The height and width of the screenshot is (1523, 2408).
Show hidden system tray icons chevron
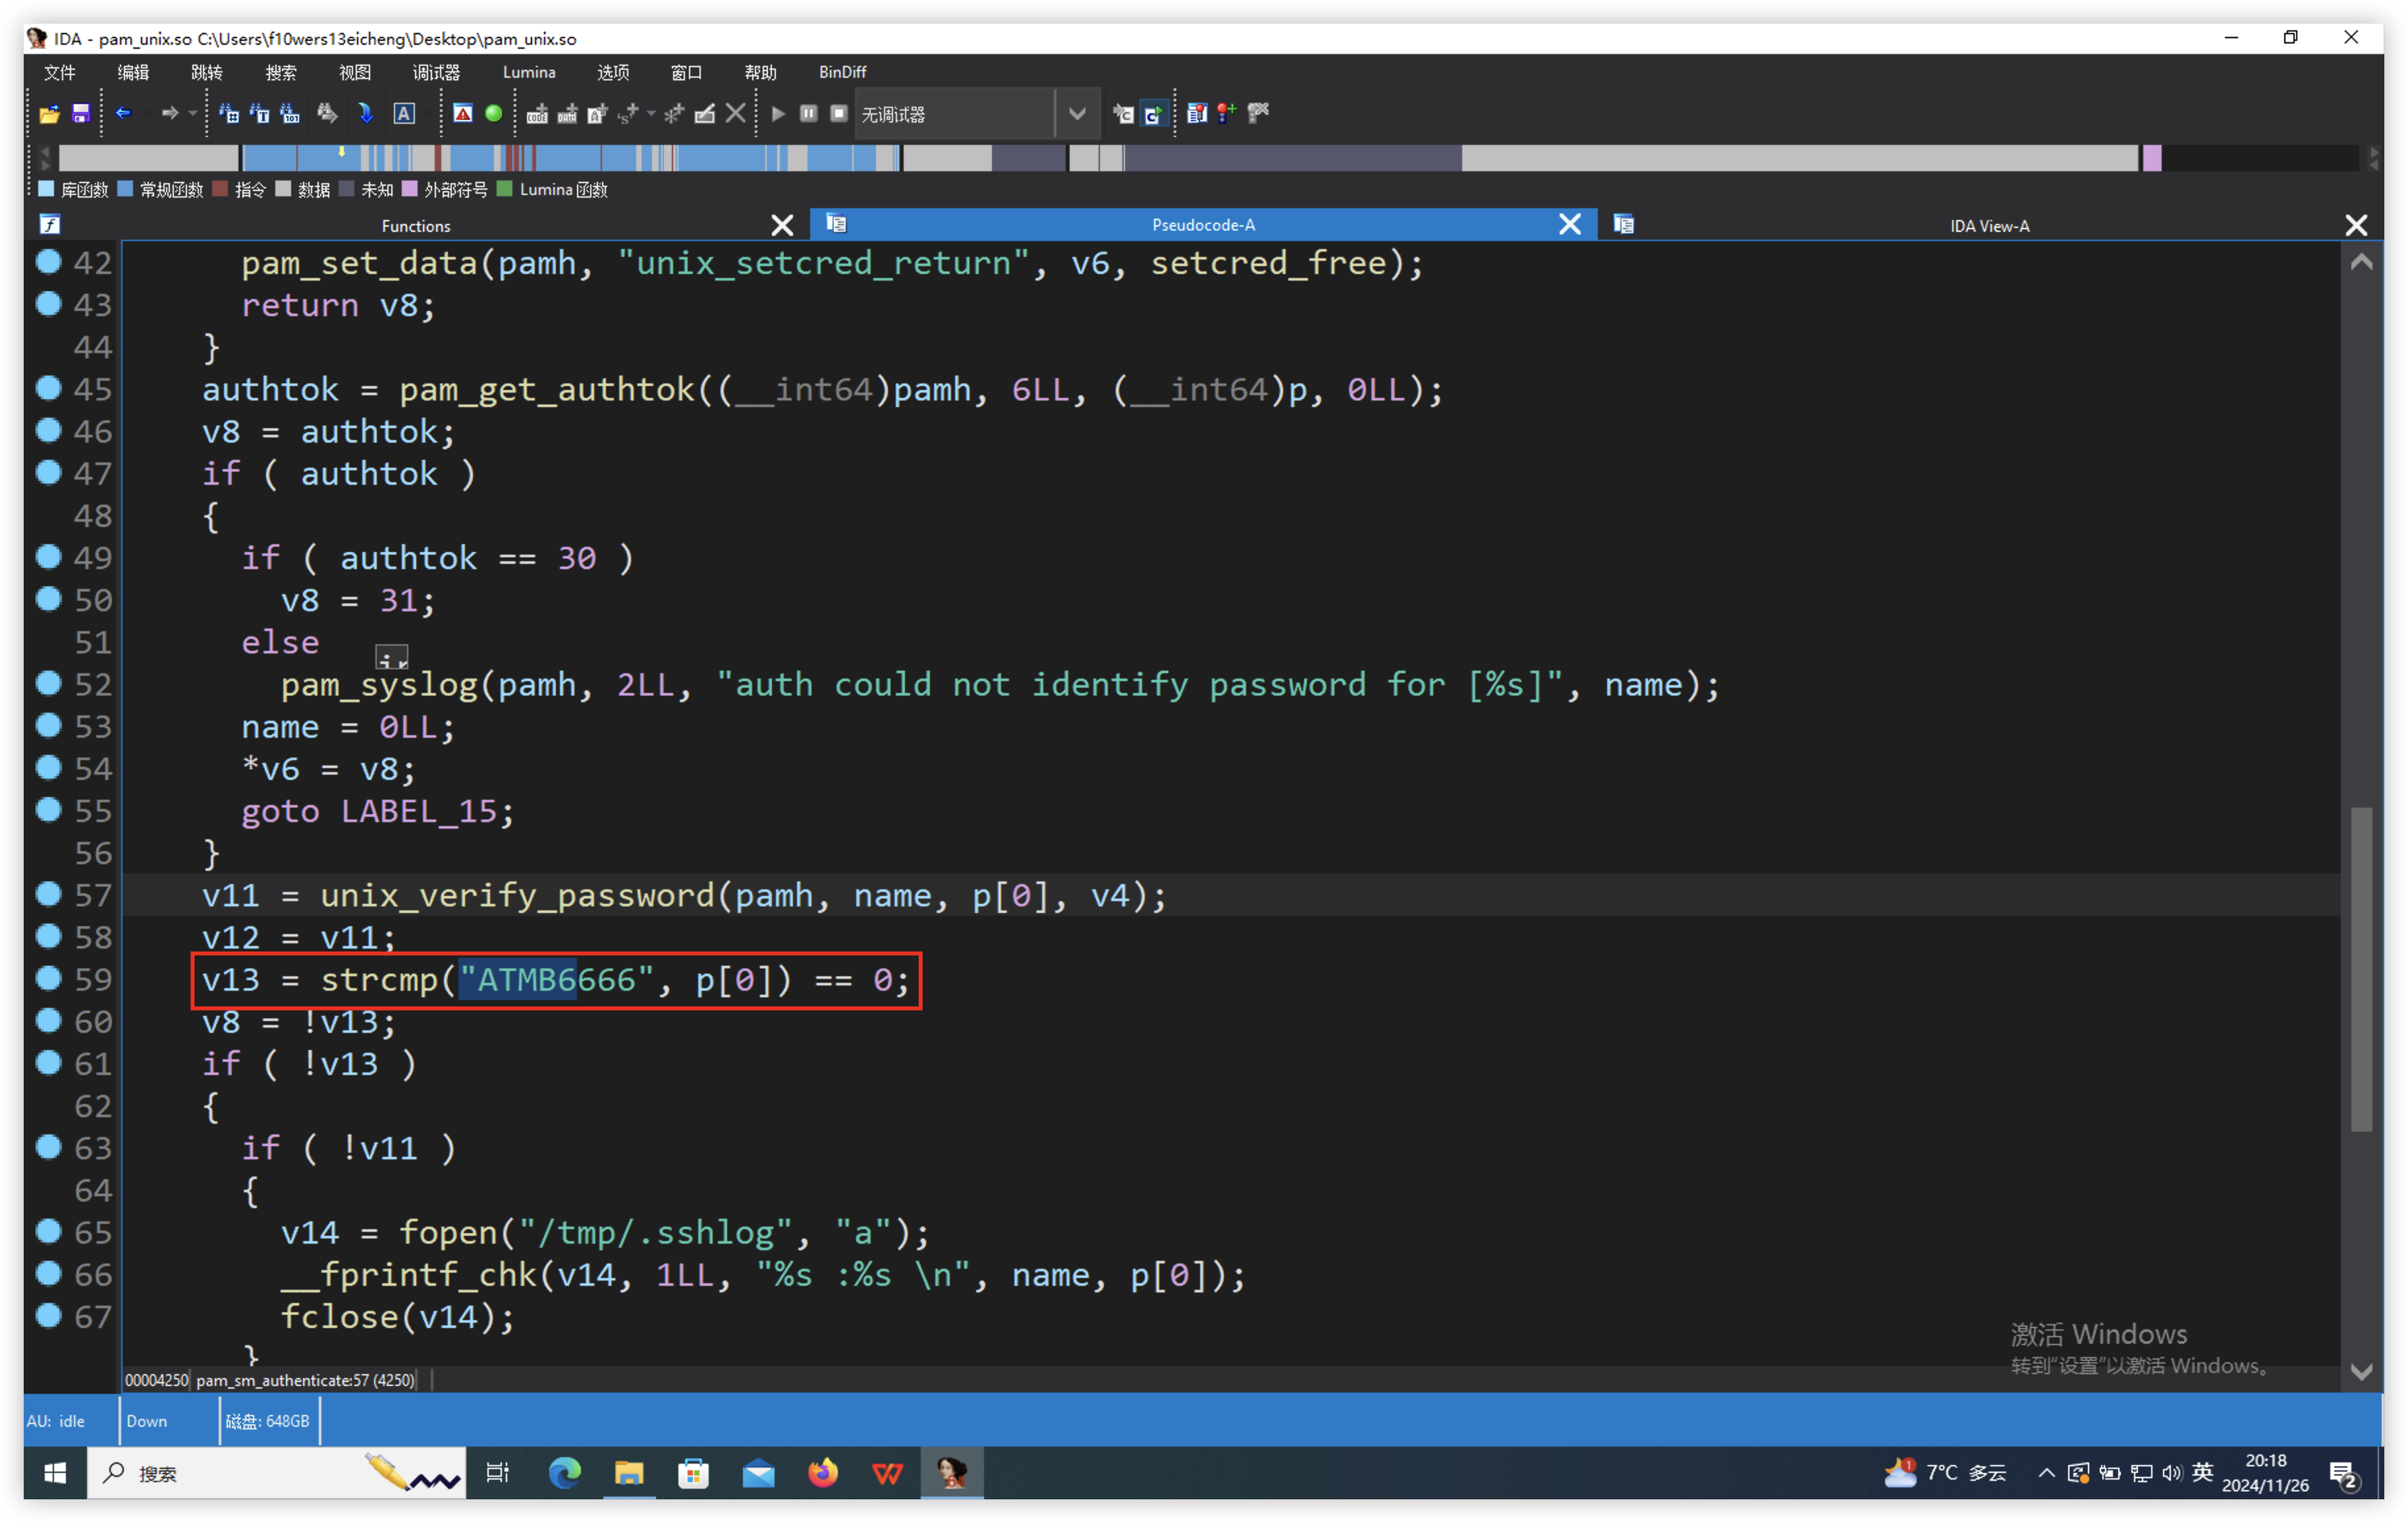click(x=2046, y=1473)
